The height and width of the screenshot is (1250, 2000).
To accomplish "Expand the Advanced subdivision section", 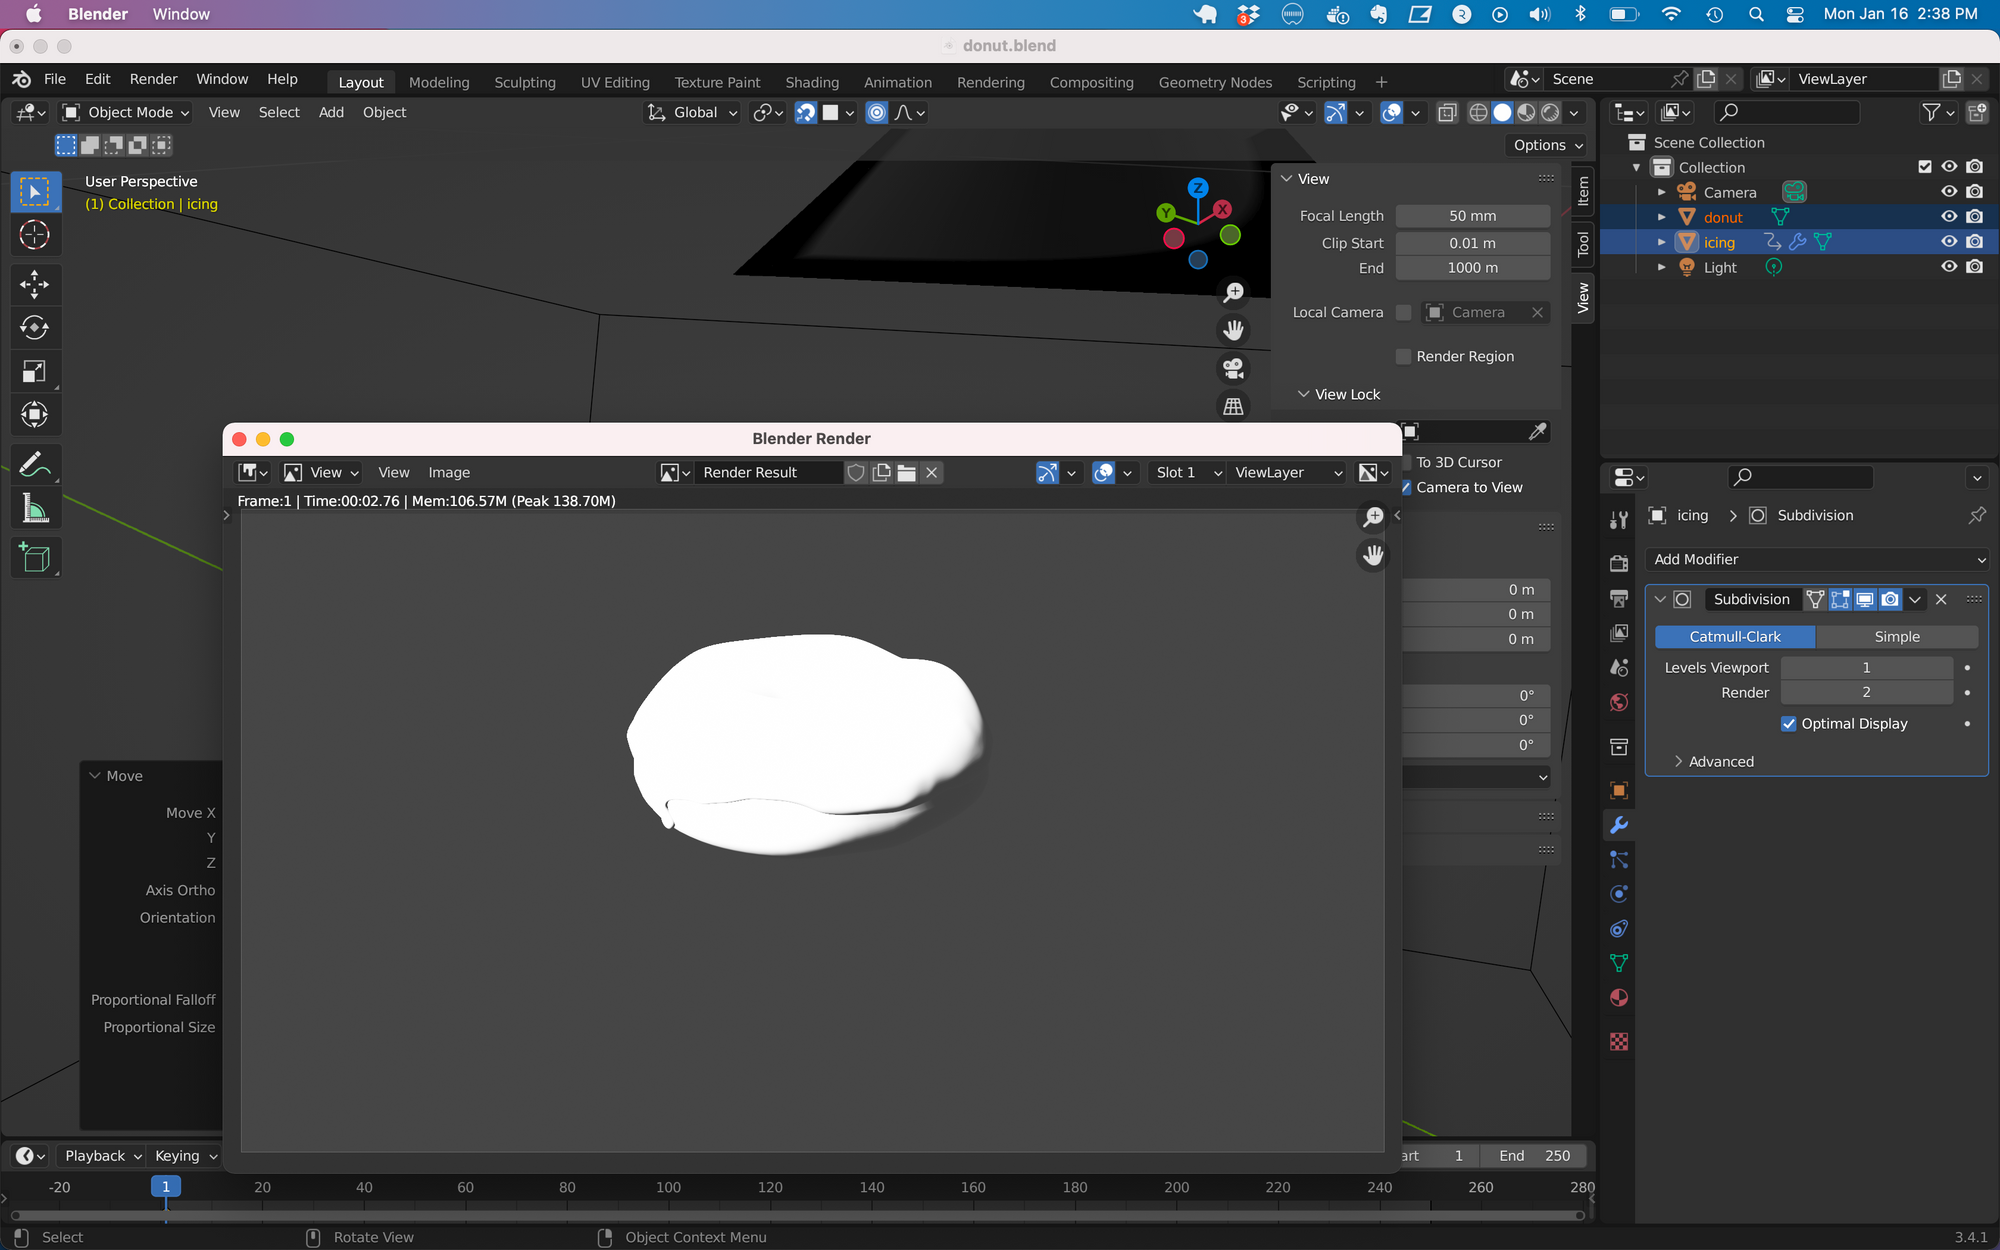I will point(1720,762).
